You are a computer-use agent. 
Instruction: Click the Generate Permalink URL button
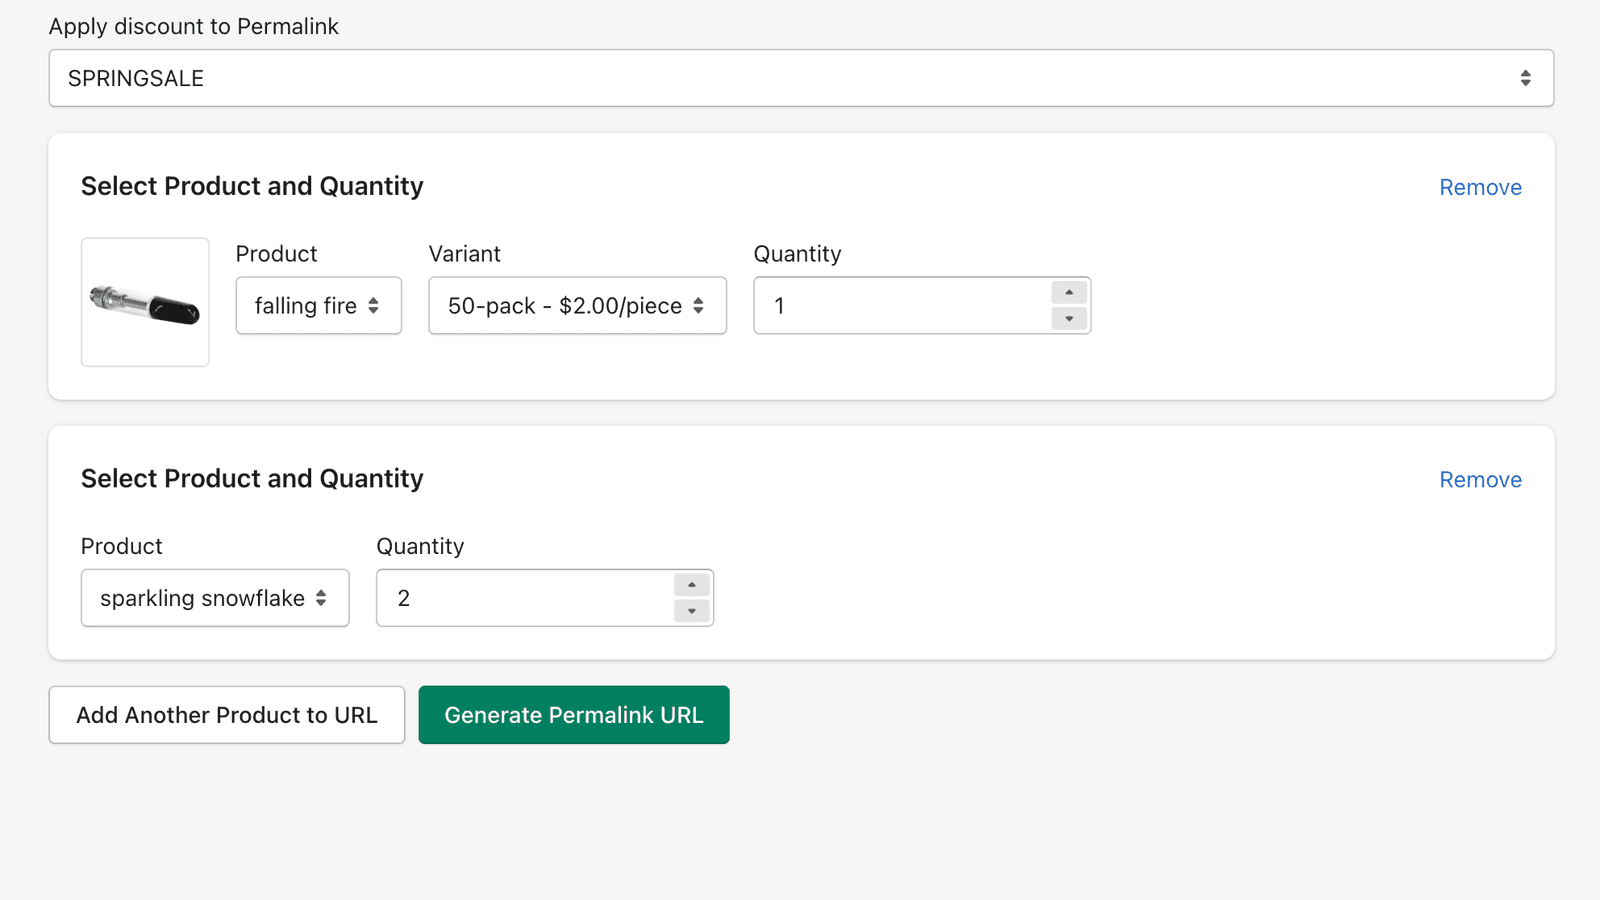point(573,714)
